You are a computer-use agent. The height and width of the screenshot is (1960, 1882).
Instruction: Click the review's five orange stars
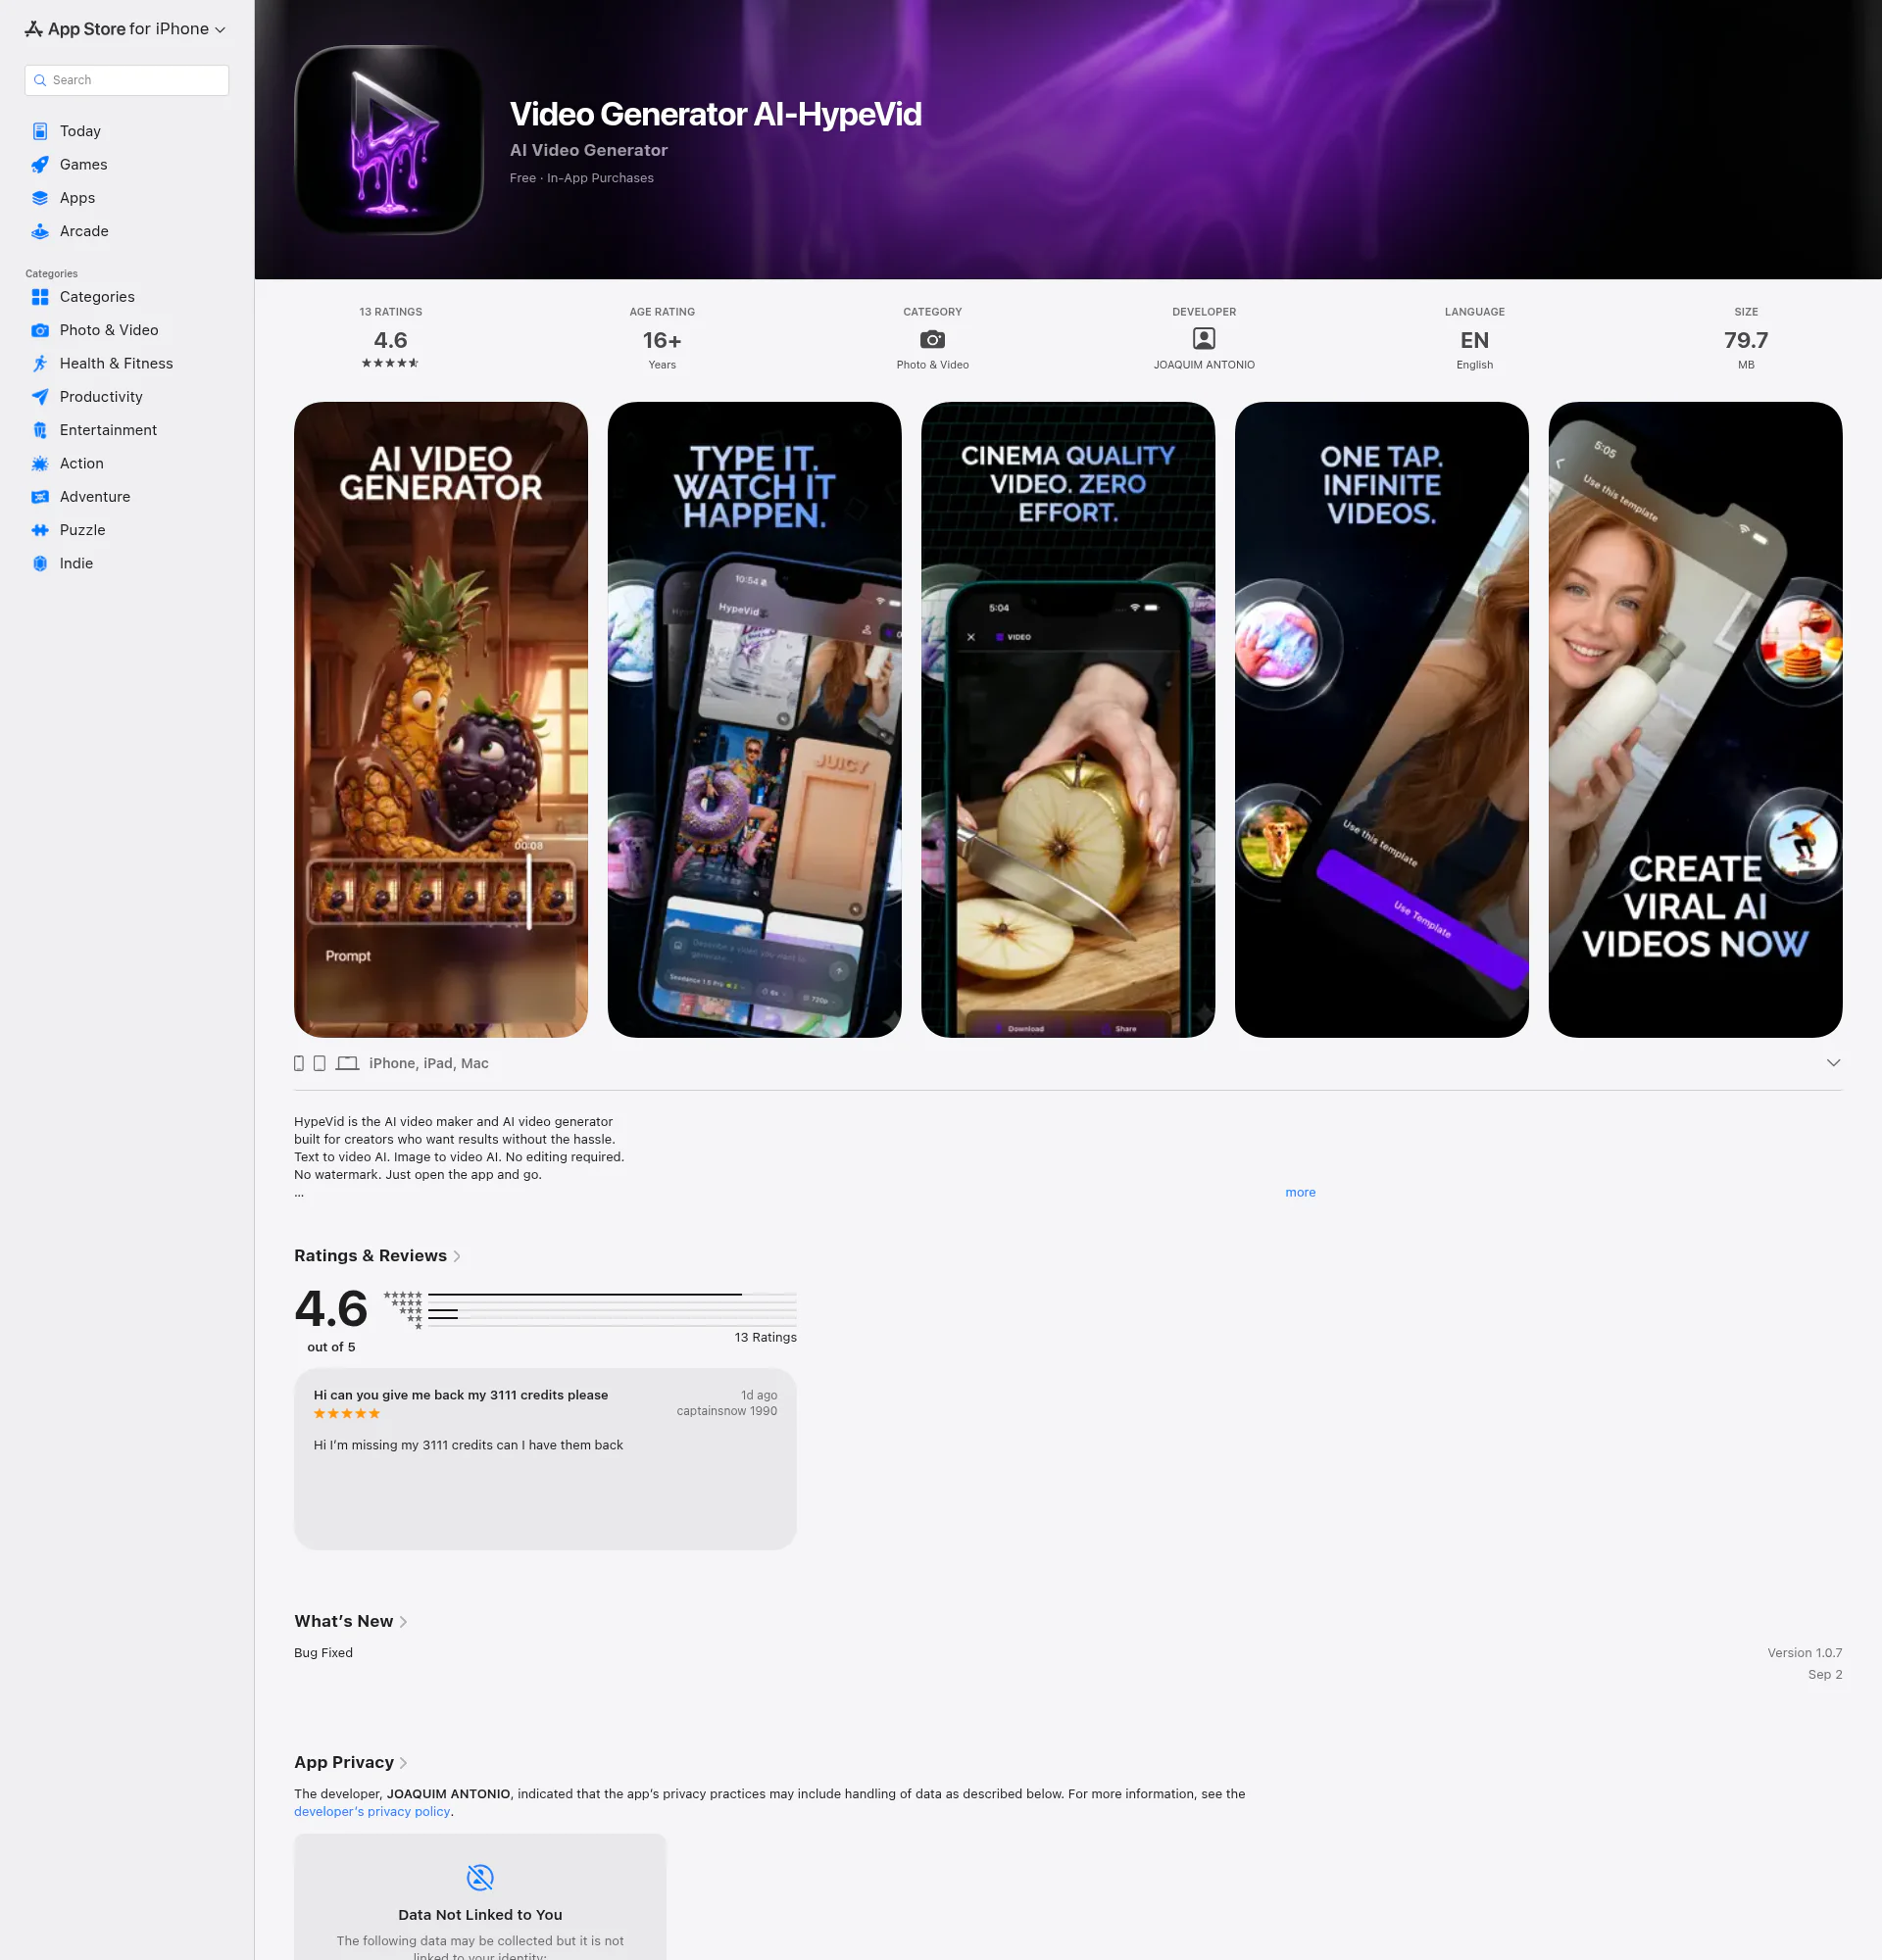(347, 1414)
